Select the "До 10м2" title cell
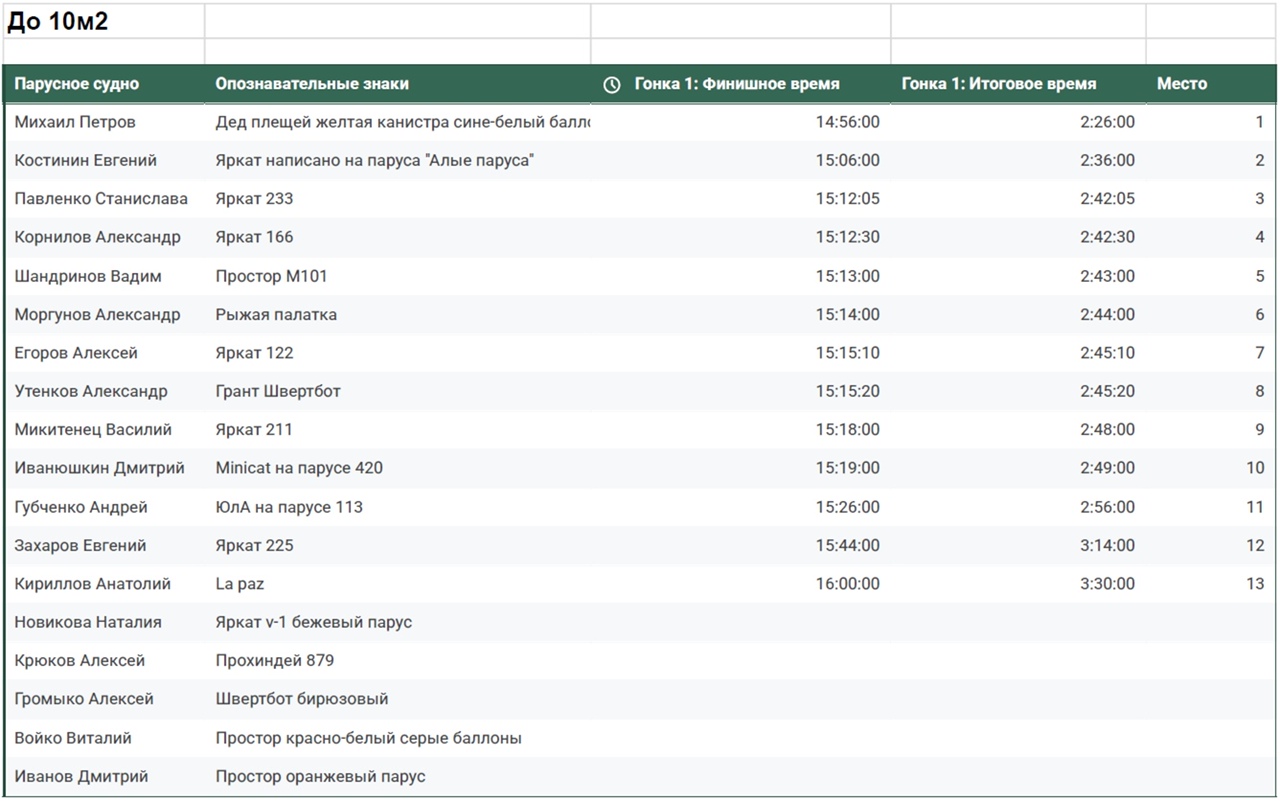The height and width of the screenshot is (801, 1280). coord(58,22)
